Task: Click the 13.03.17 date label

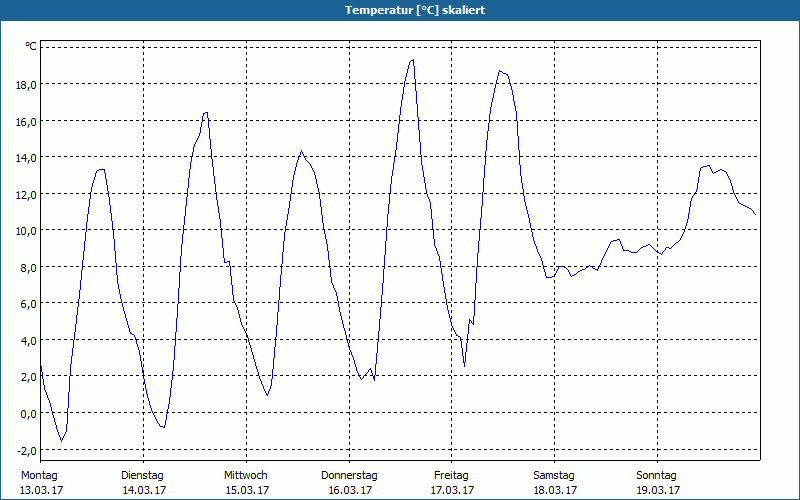Action: (41, 490)
